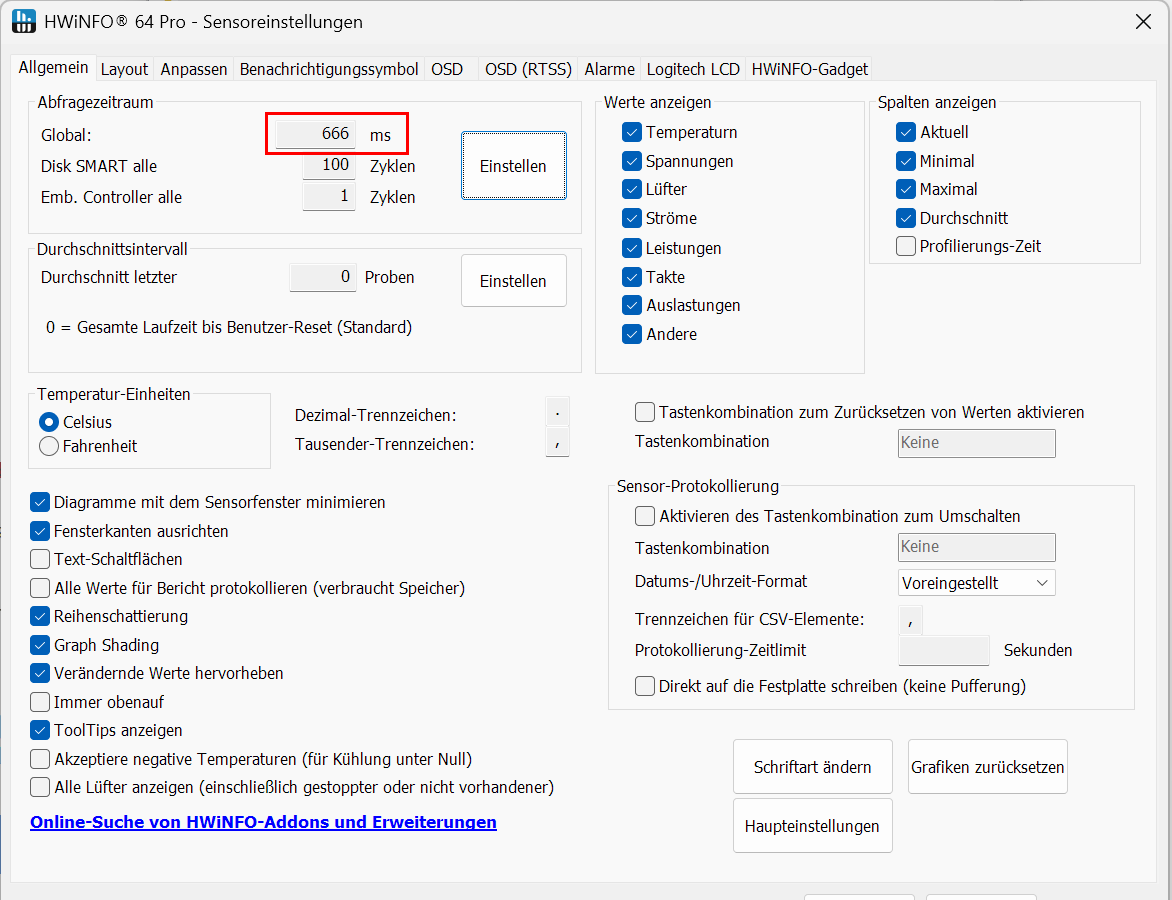Click the Sensor-Protokollierung Tastenkombination hotkey field

click(977, 547)
